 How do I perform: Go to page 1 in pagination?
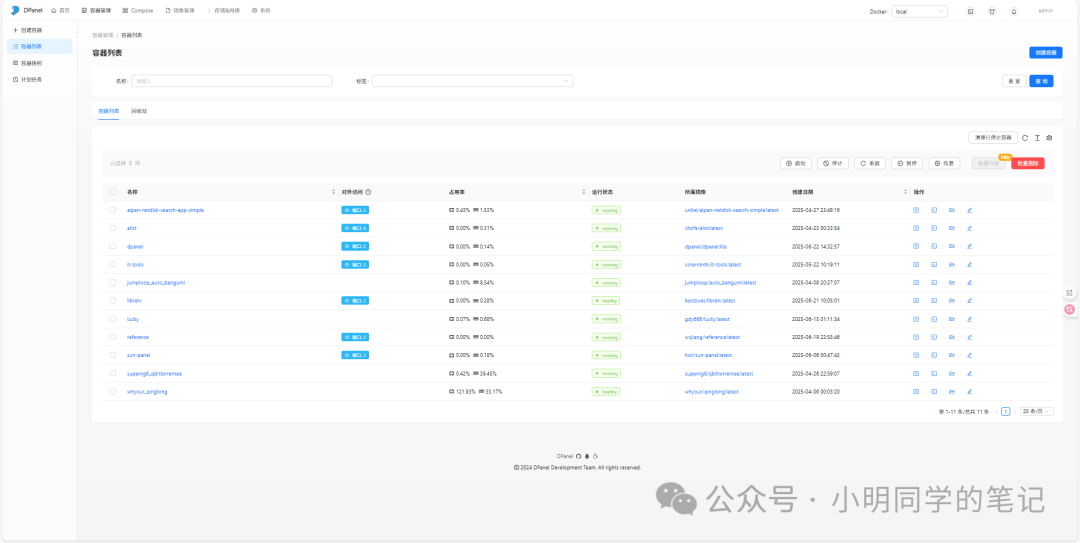click(1006, 411)
